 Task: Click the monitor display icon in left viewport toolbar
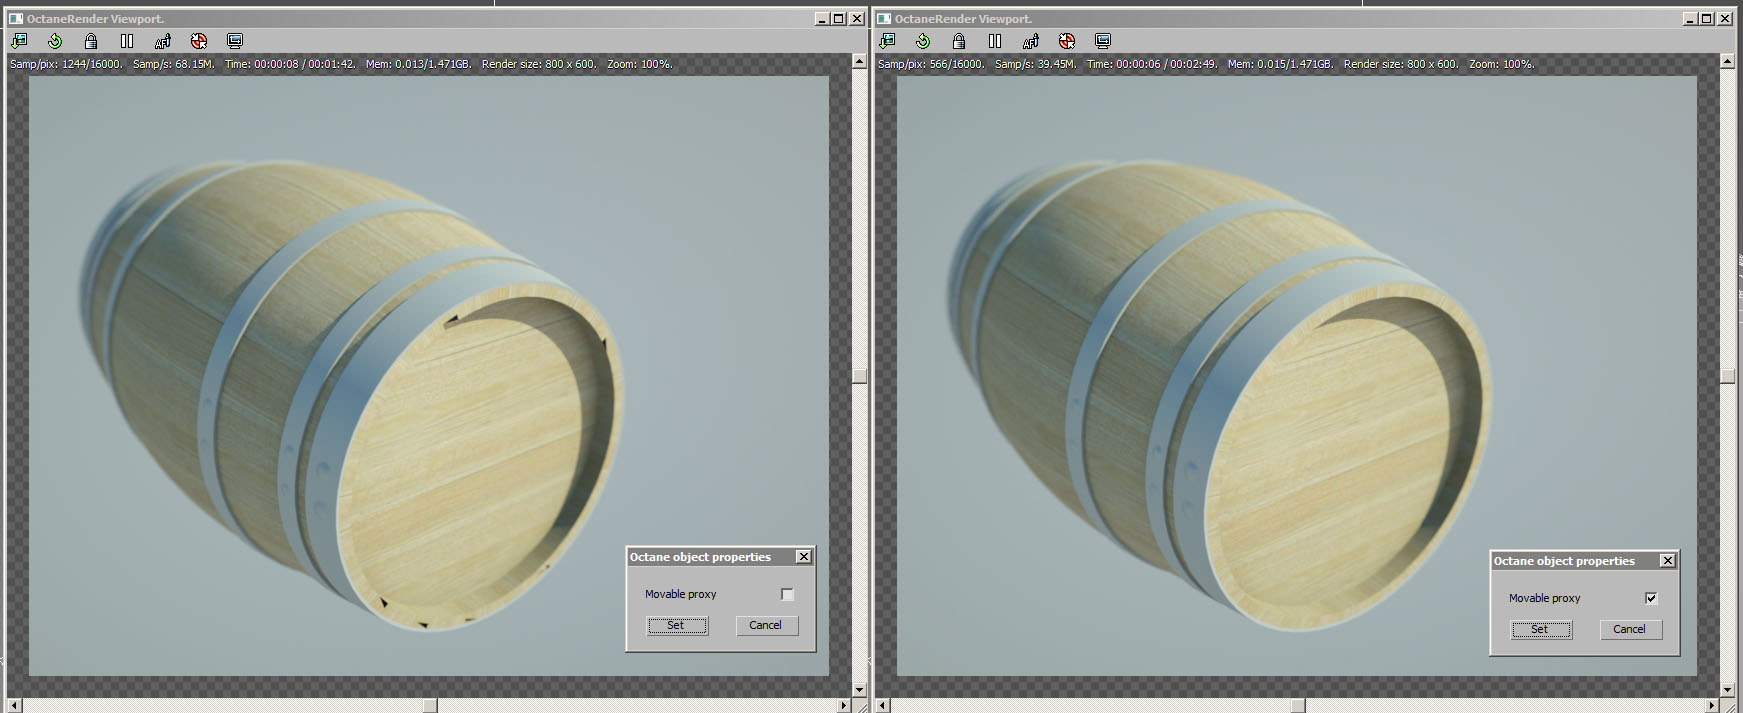[x=235, y=41]
